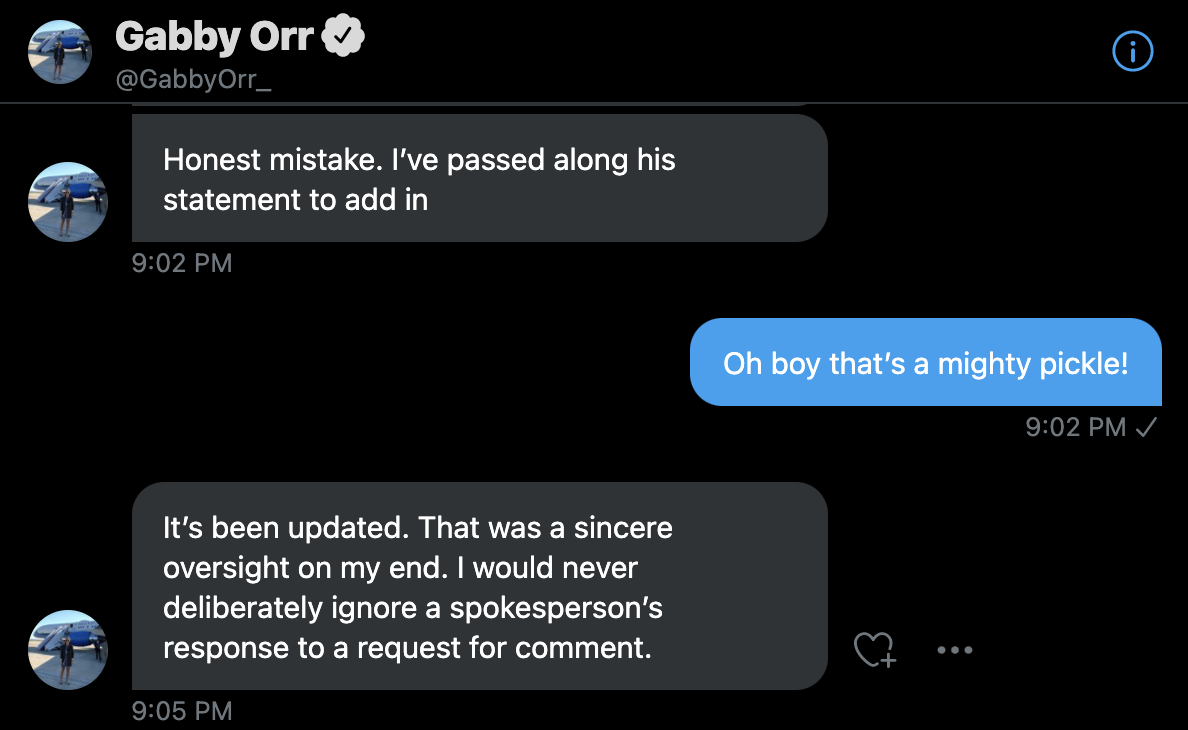Click the sent checkmark beside 9:02 PM
This screenshot has height=730, width=1188.
click(1147, 427)
